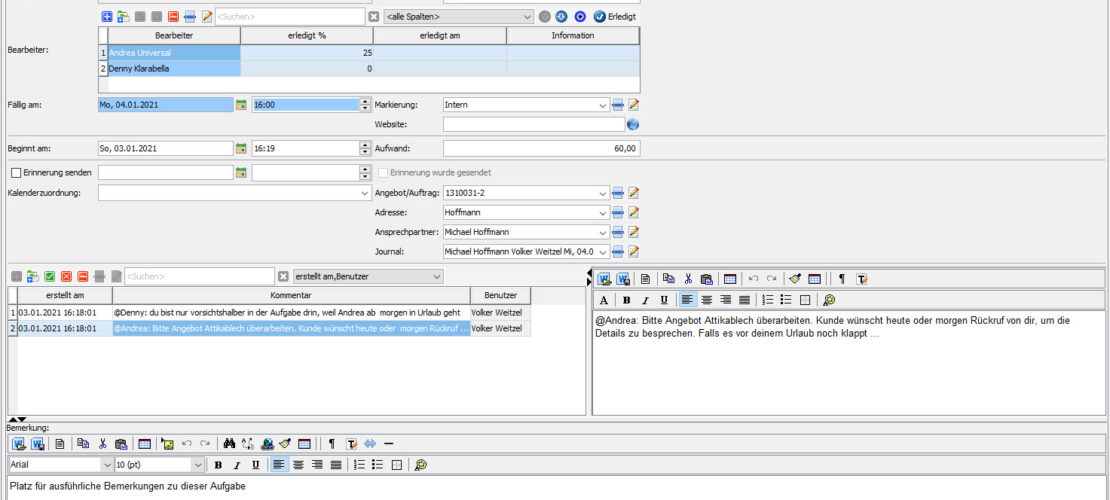This screenshot has width=1110, height=500.
Task: Click the globe icon beside Website field
Action: 632,125
